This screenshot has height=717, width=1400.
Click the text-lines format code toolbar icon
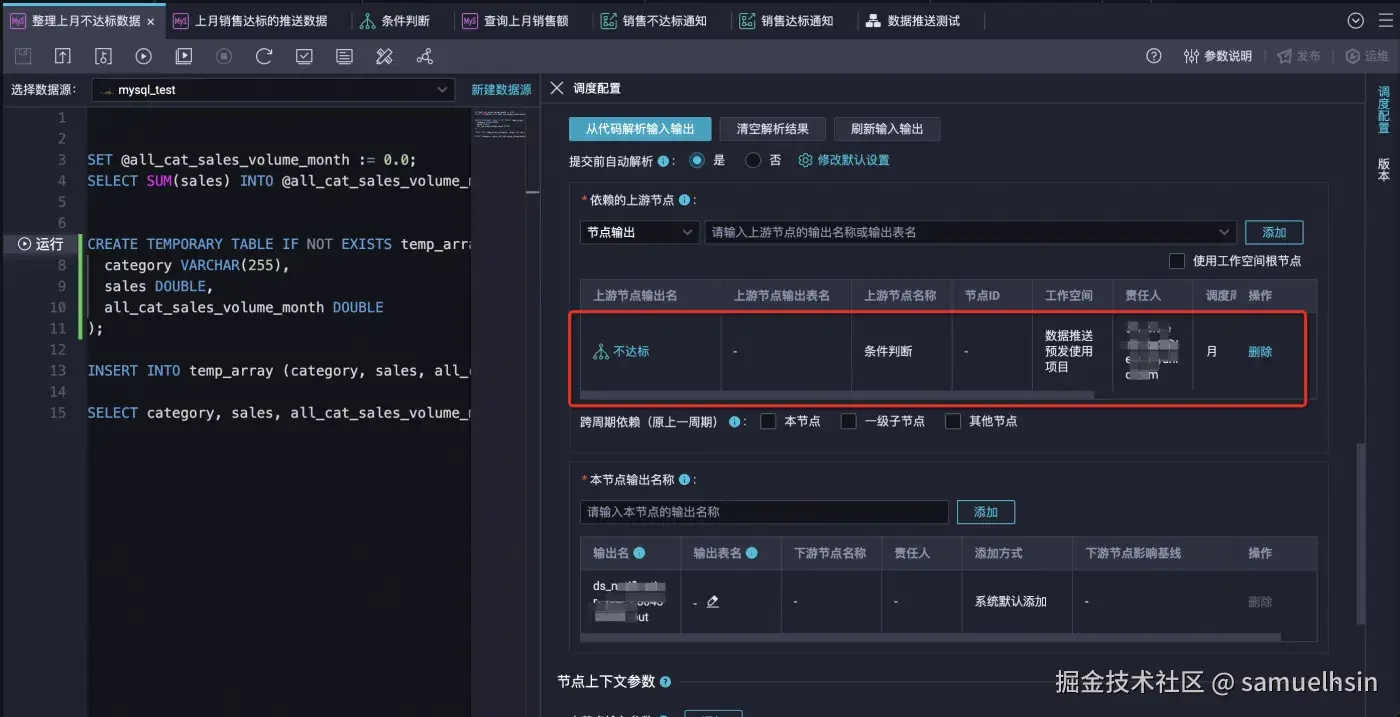coord(344,57)
